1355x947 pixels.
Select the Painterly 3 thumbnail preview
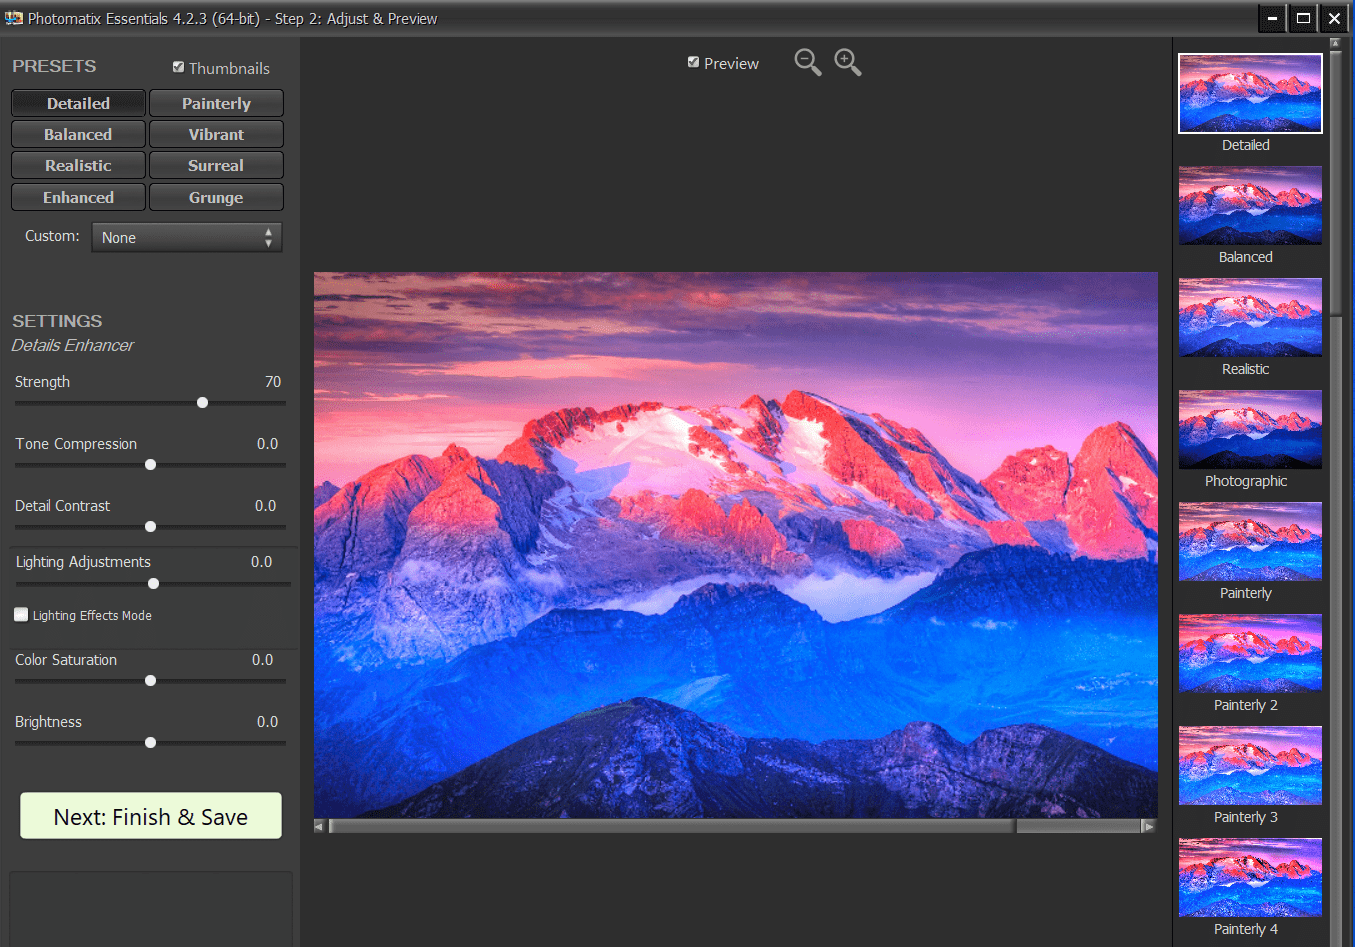pos(1250,765)
